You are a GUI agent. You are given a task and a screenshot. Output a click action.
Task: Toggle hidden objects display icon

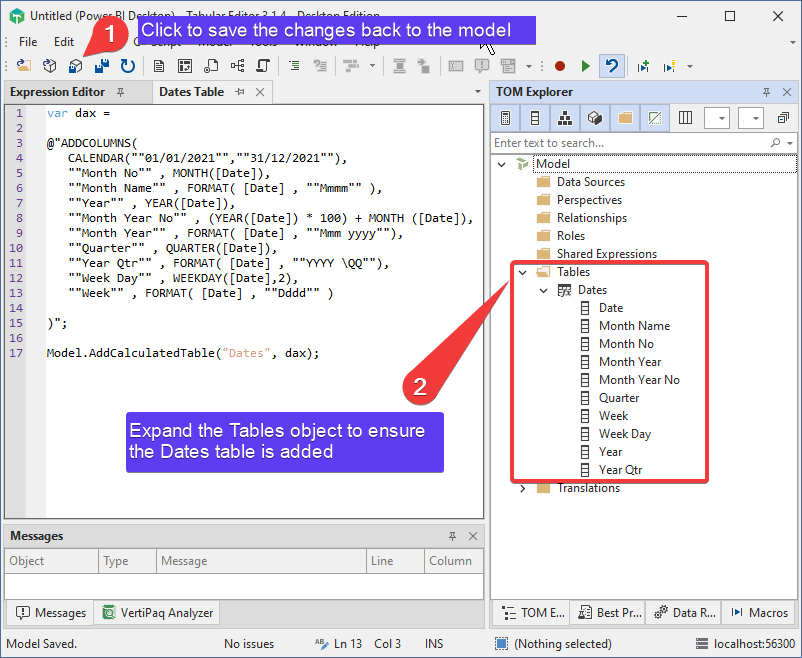(x=655, y=118)
